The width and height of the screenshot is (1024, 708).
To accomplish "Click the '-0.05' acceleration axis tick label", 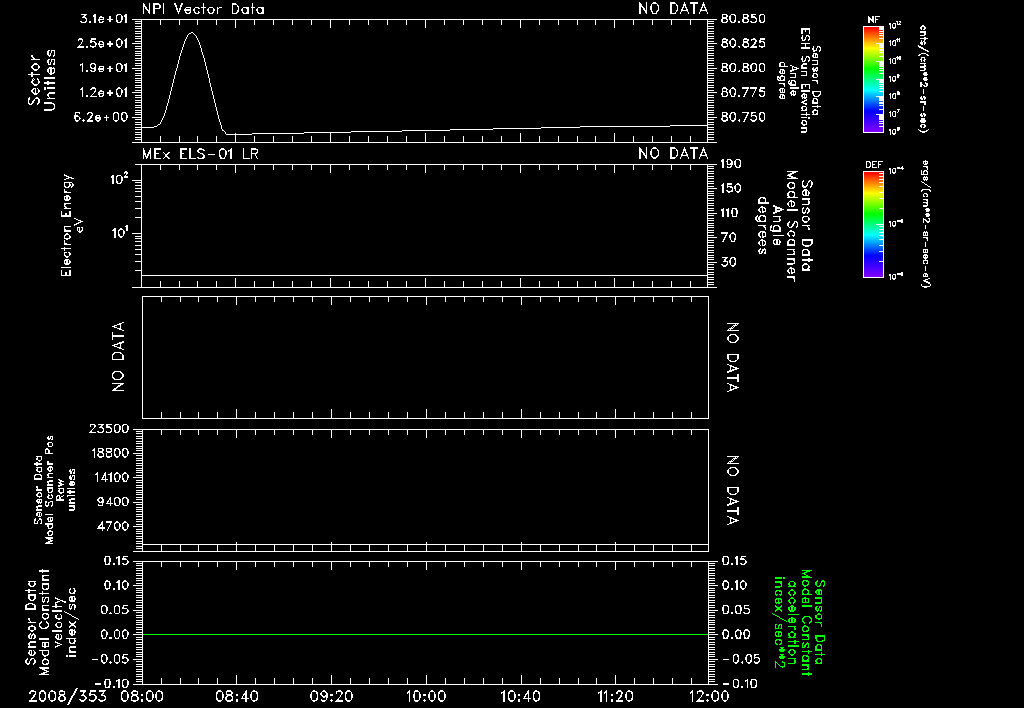I will [x=741, y=659].
